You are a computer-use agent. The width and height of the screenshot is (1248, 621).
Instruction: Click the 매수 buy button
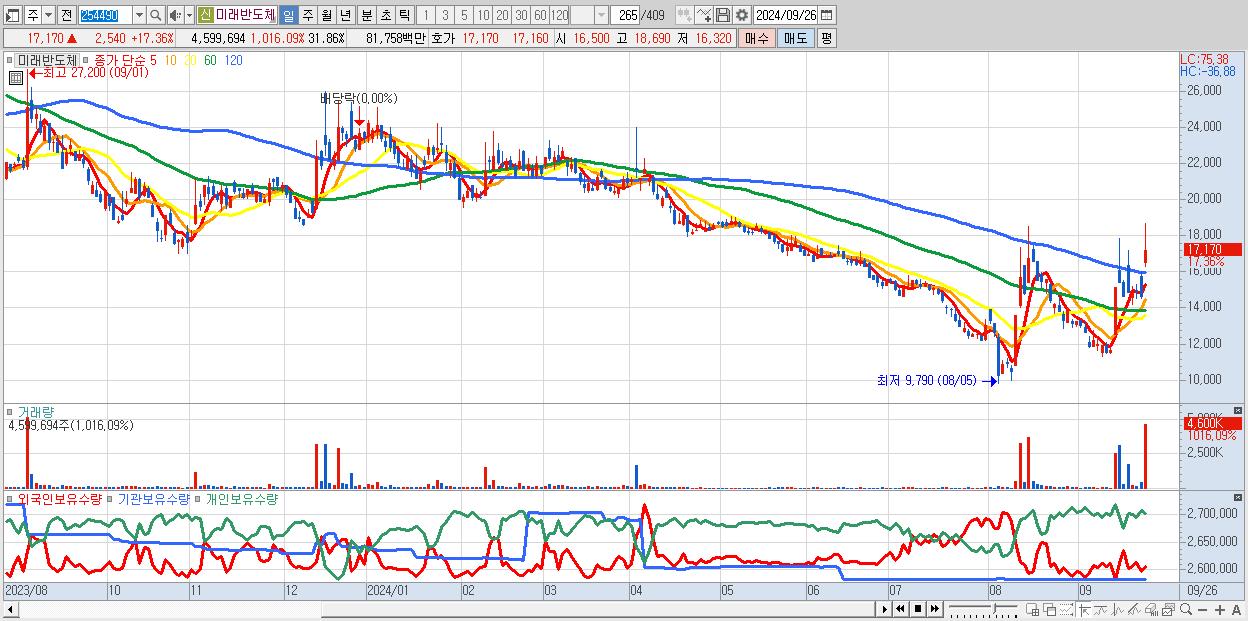[x=756, y=38]
